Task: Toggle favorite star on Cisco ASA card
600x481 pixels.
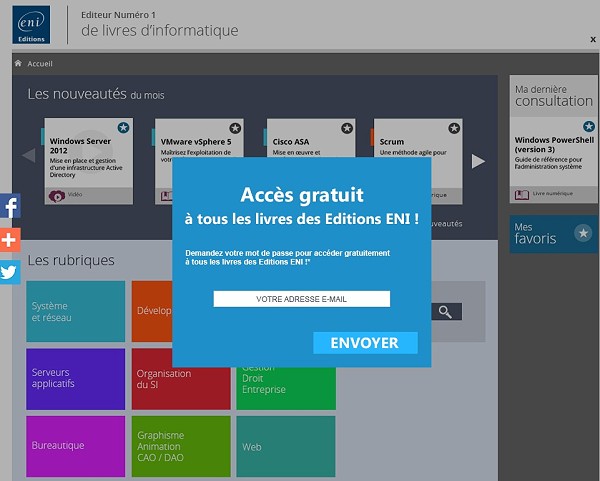Action: pyautogui.click(x=347, y=128)
